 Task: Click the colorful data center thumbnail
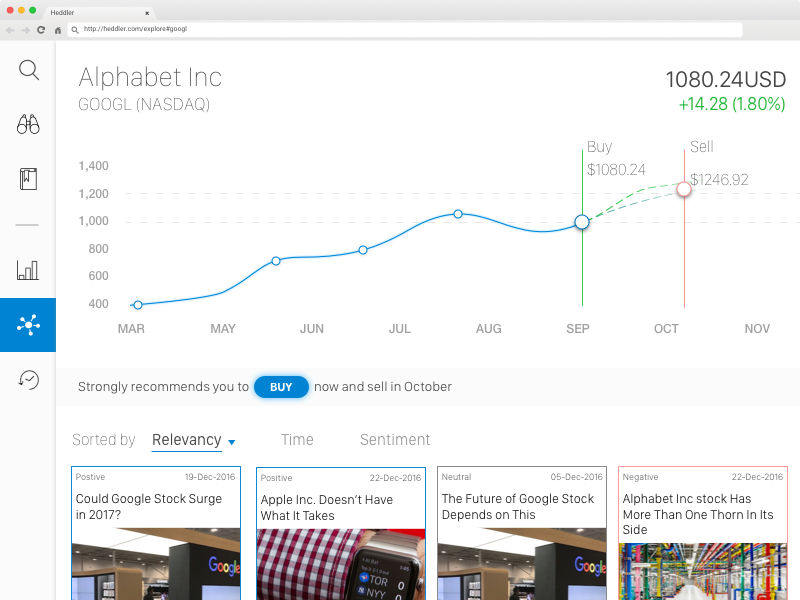tap(703, 571)
